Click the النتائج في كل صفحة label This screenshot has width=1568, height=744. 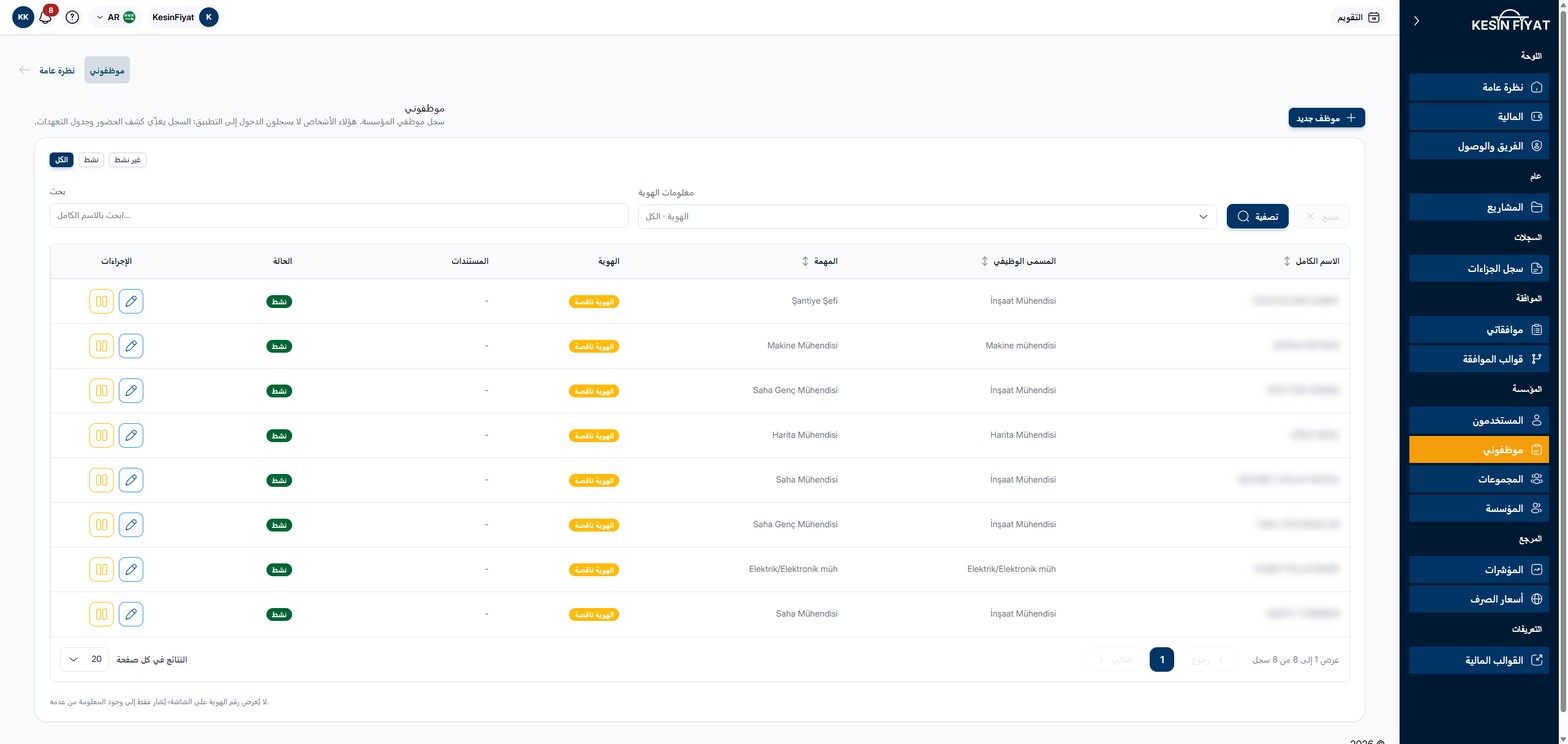pyautogui.click(x=152, y=660)
